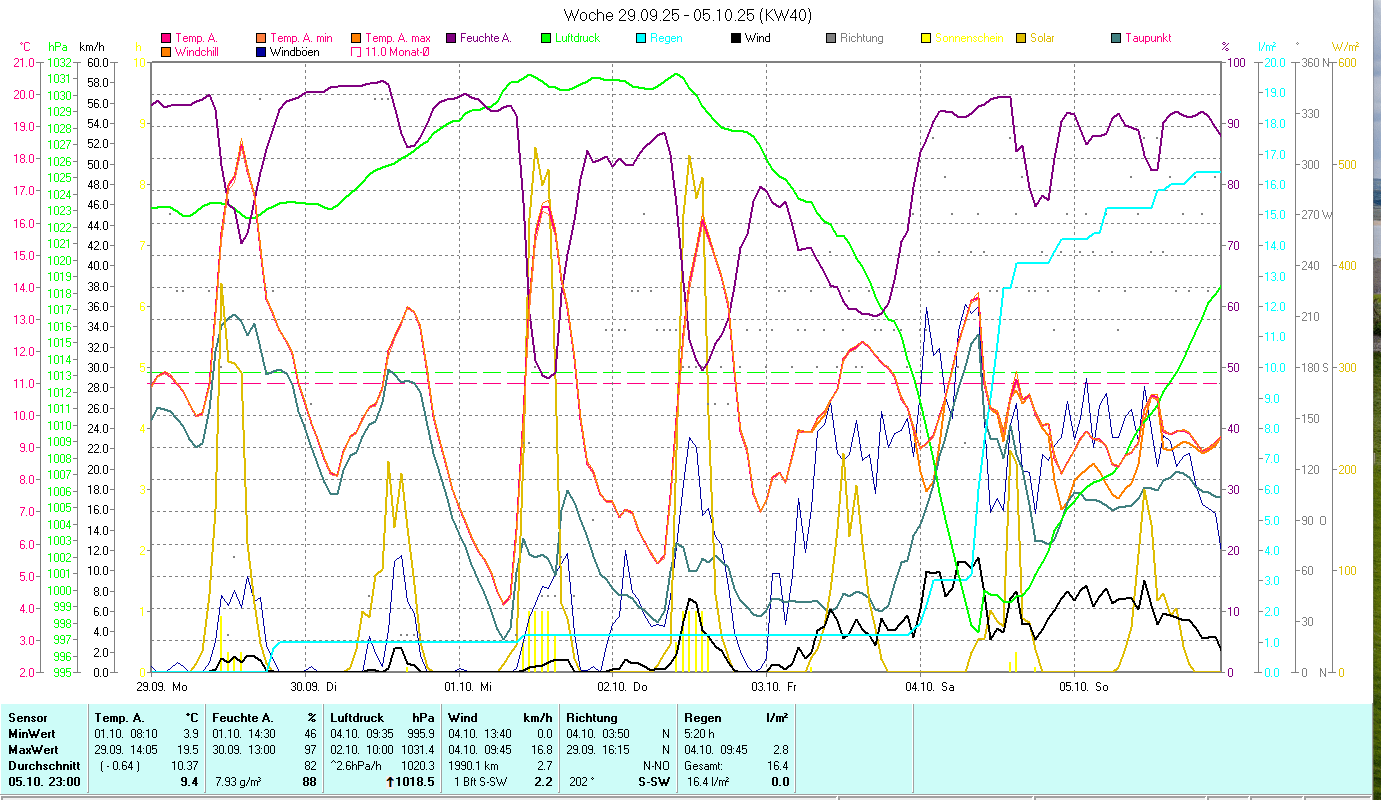The height and width of the screenshot is (800, 1381).
Task: Select the '05.10. So' date label
Action: (x=1082, y=686)
